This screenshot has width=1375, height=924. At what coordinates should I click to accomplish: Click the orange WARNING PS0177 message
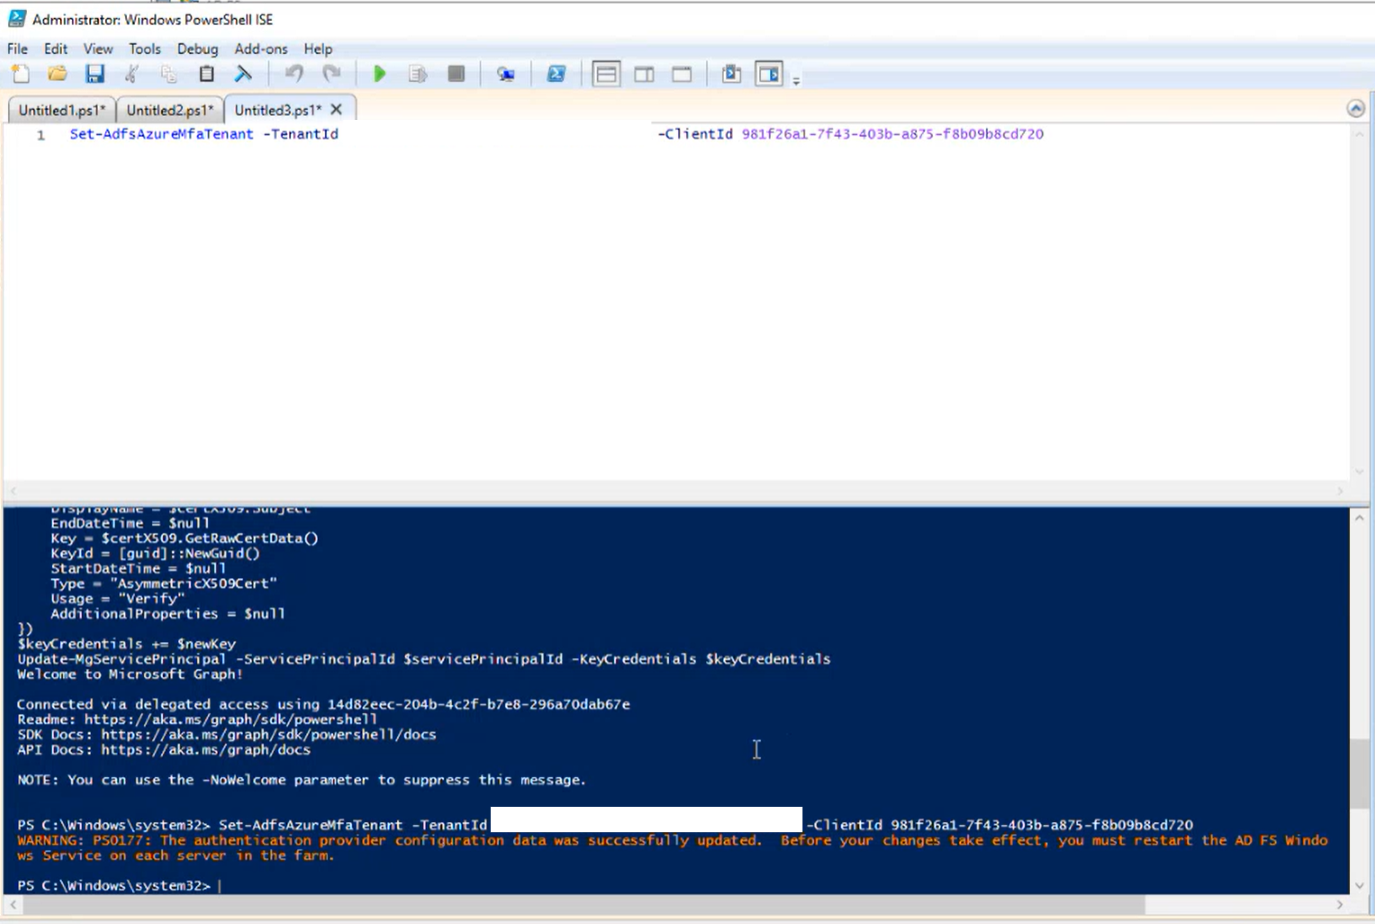672,848
